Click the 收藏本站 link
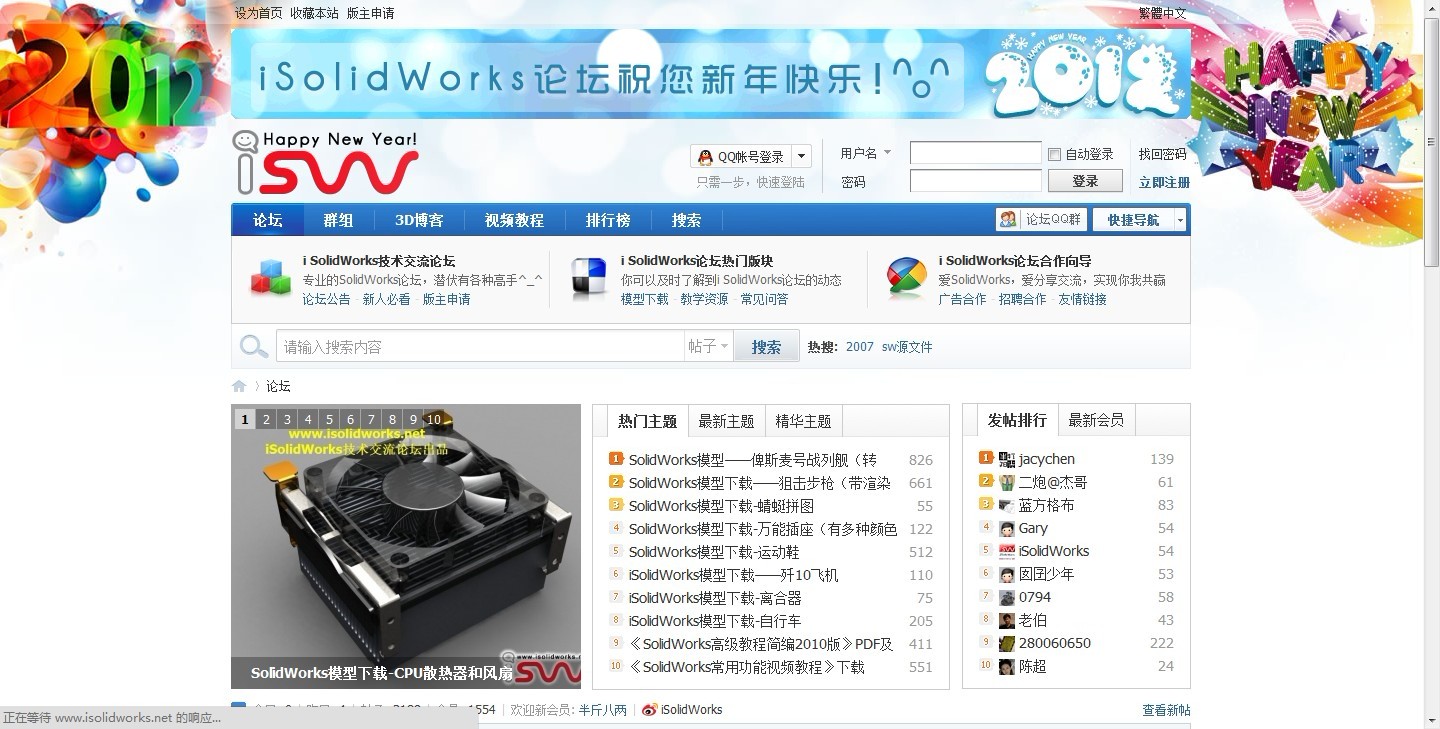This screenshot has height=729, width=1440. [x=314, y=13]
